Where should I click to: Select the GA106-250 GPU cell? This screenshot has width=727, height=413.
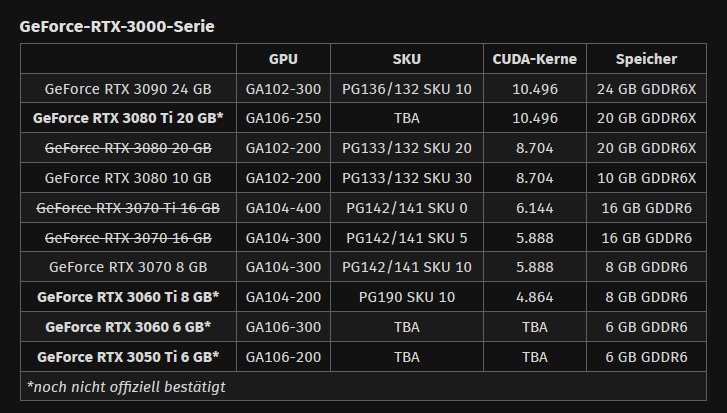click(x=283, y=118)
